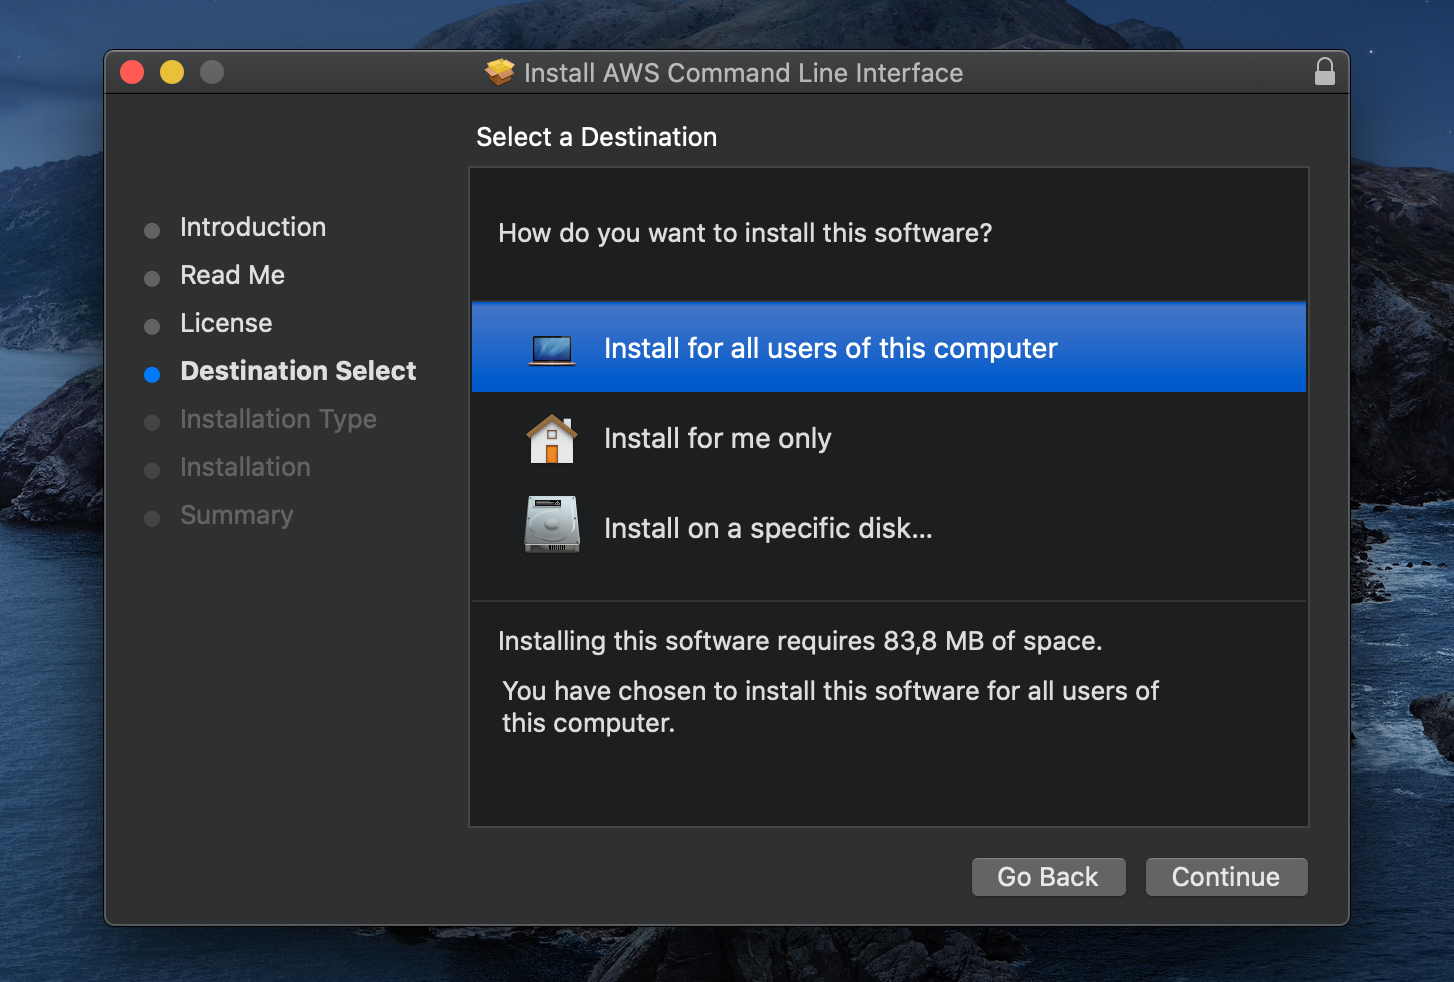Click the Install AWS Command Line Interface title
Image resolution: width=1454 pixels, height=982 pixels.
click(x=743, y=73)
